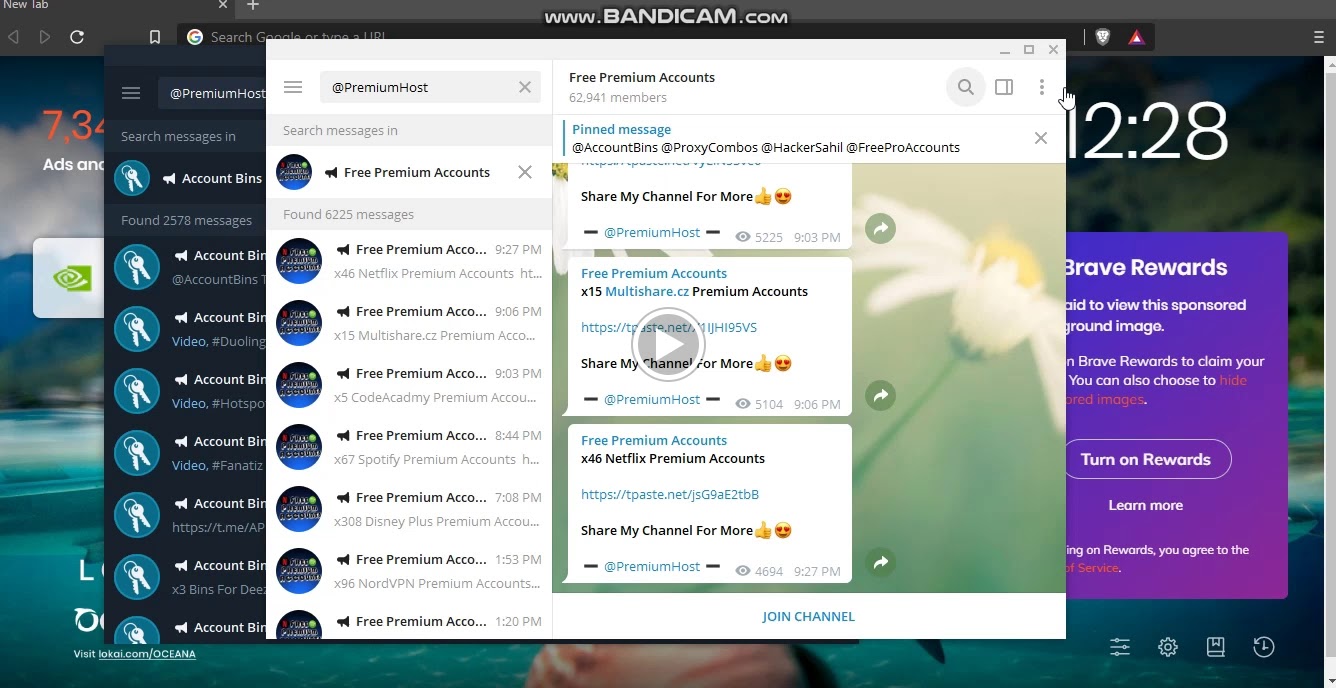Open Brave Shields lion icon
The image size is (1336, 688).
pos(1102,37)
